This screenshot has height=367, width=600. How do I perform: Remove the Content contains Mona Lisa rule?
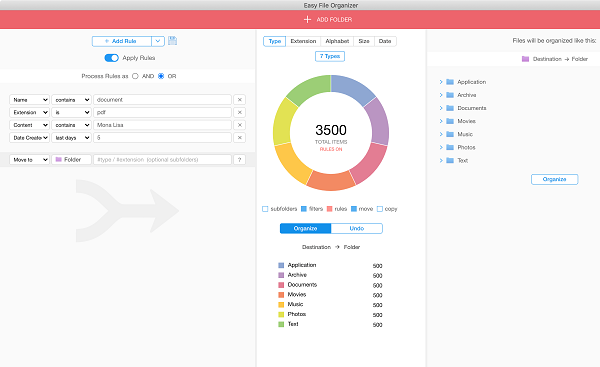click(x=240, y=125)
